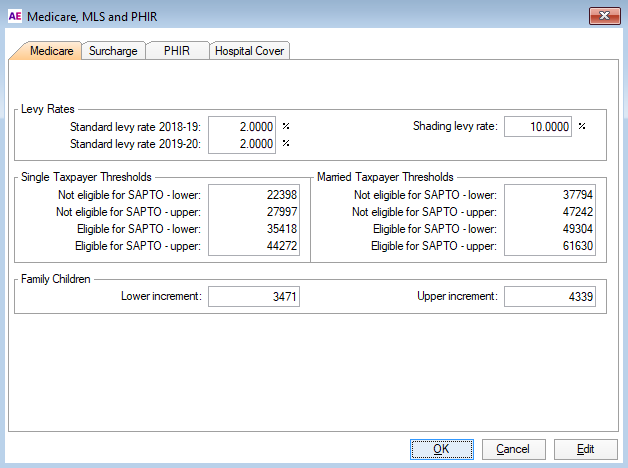Click Single Taxpayer not eligible SAPTO lower field
This screenshot has height=468, width=628.
[254, 194]
